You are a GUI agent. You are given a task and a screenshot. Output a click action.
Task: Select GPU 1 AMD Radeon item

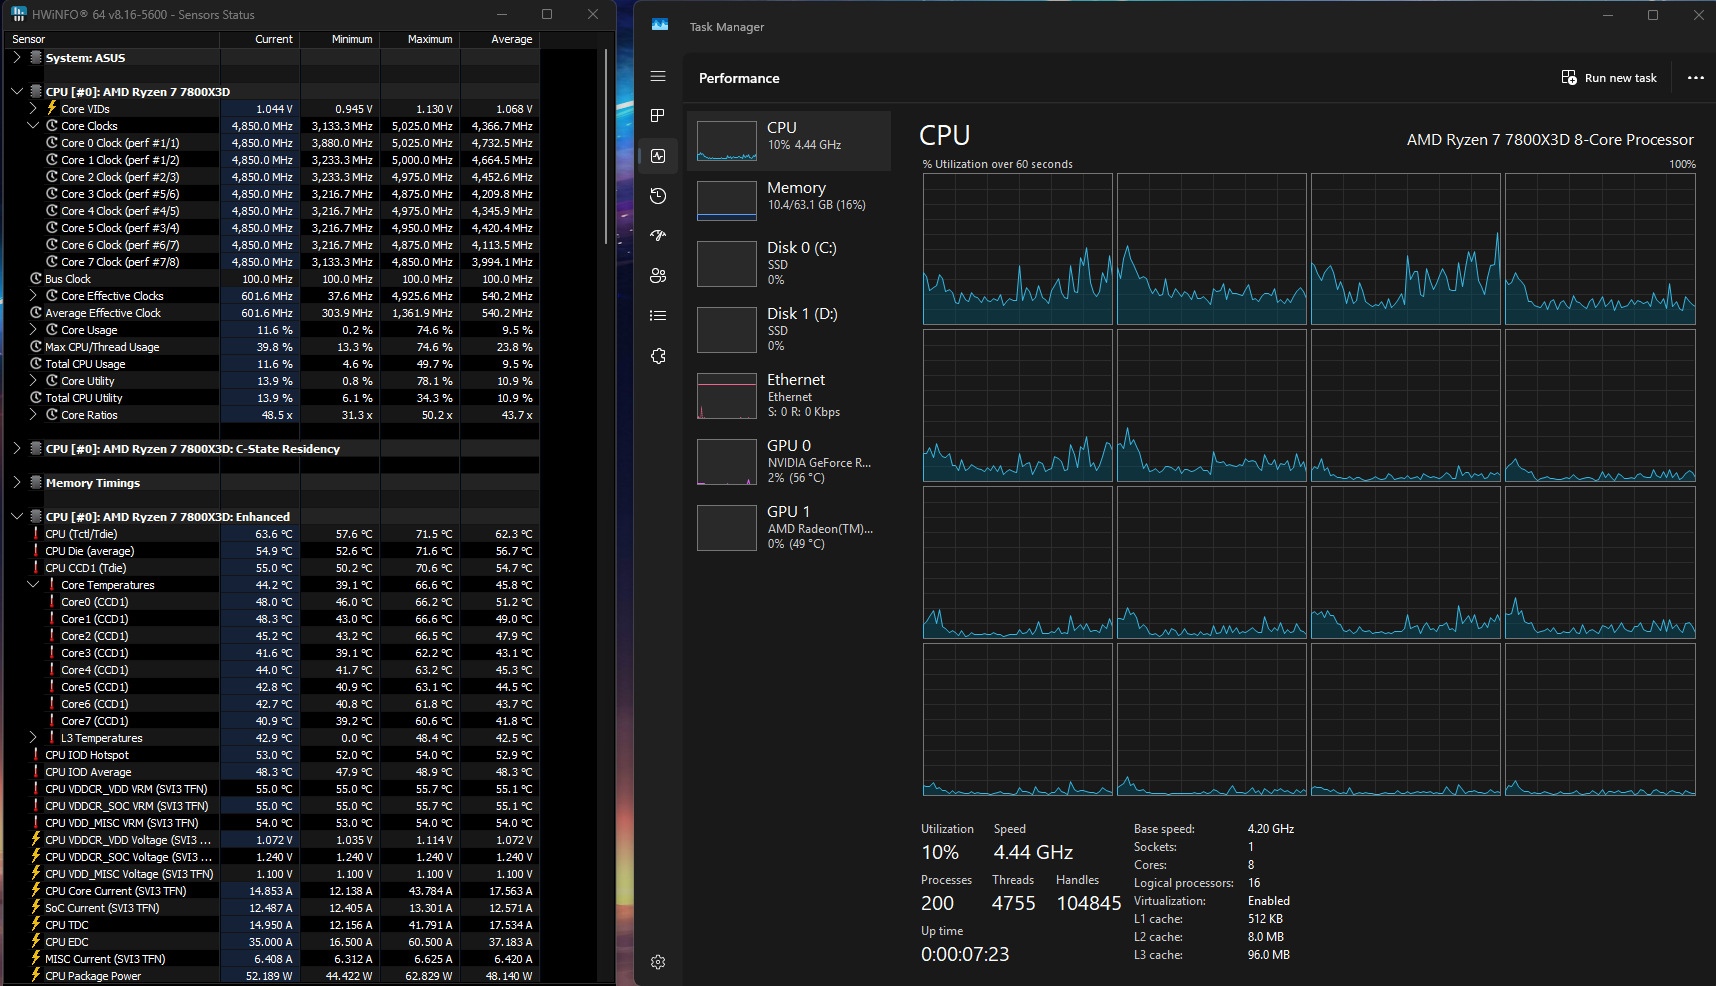coord(789,528)
